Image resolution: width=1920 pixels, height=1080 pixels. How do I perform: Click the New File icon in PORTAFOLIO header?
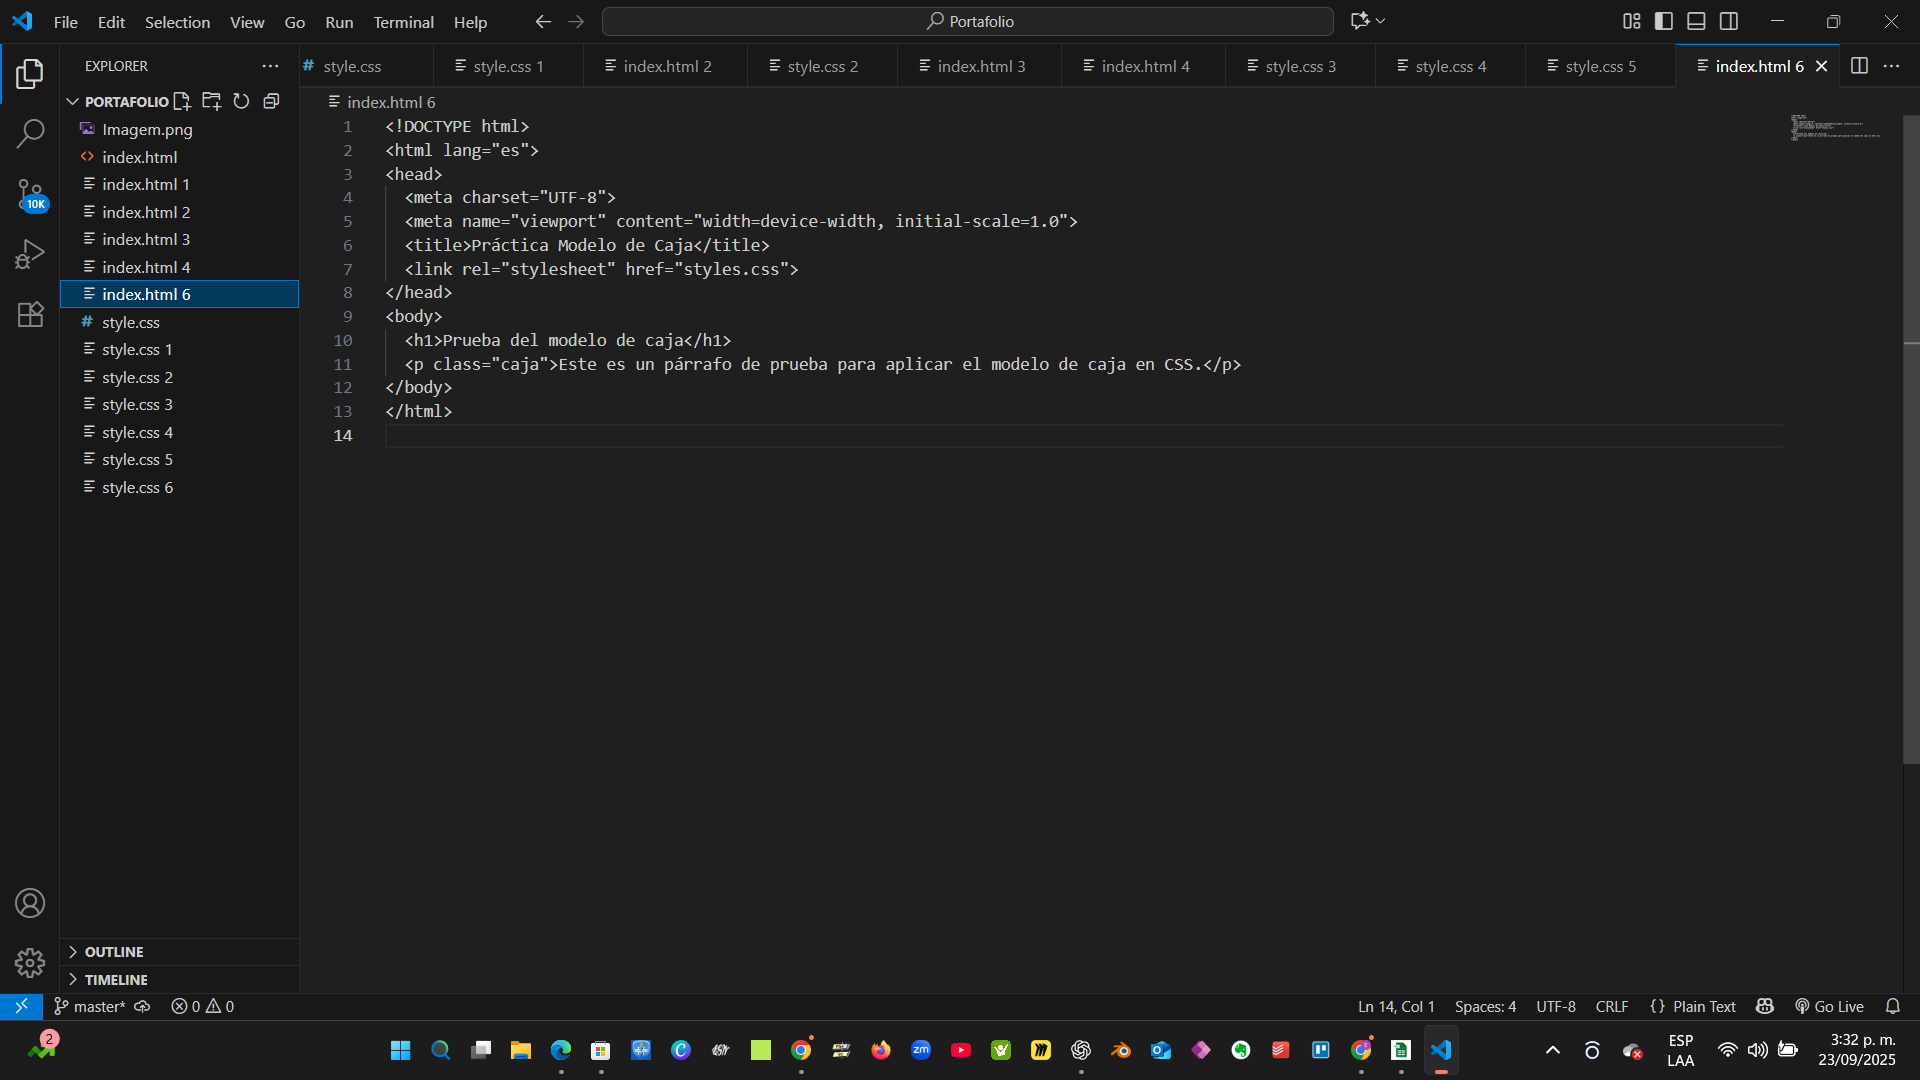pos(182,101)
